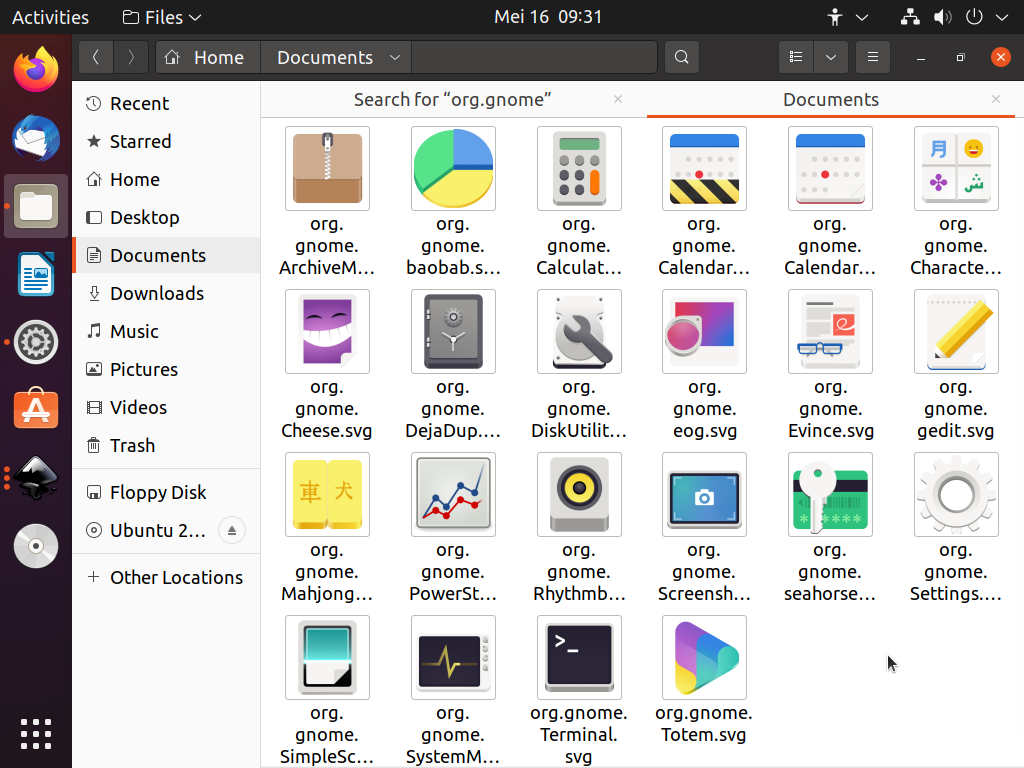Show Applications grid in the dock
The image size is (1024, 768).
pos(36,734)
